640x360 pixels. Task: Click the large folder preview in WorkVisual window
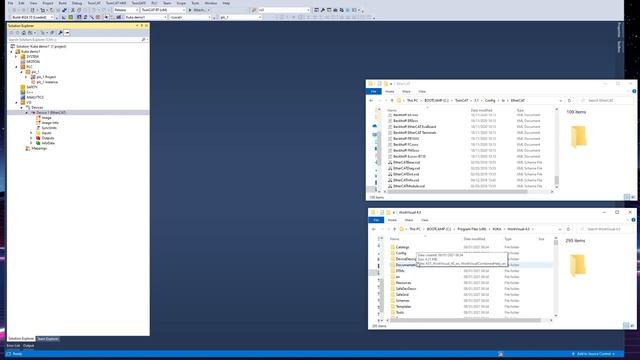(x=578, y=265)
